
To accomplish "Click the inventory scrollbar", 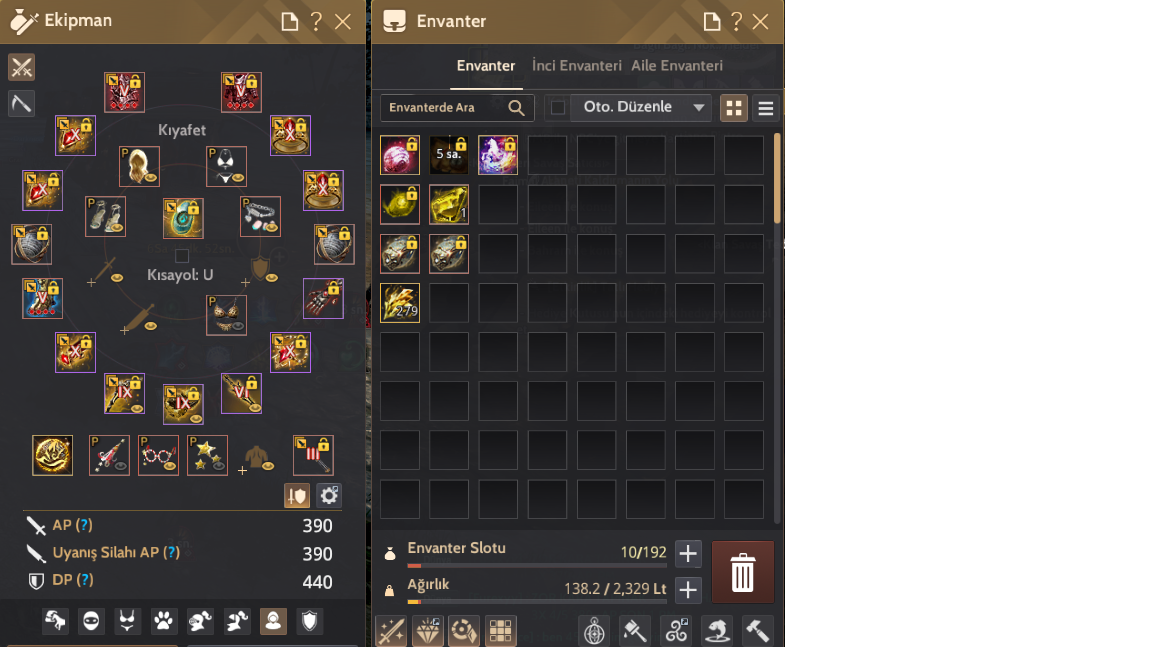I will (x=777, y=179).
